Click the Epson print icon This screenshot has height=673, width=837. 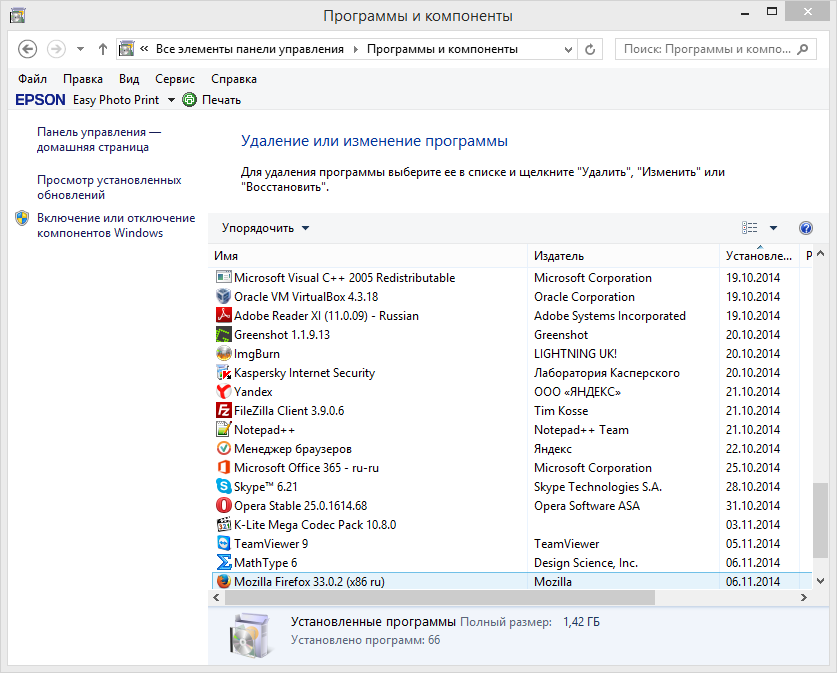tap(189, 100)
